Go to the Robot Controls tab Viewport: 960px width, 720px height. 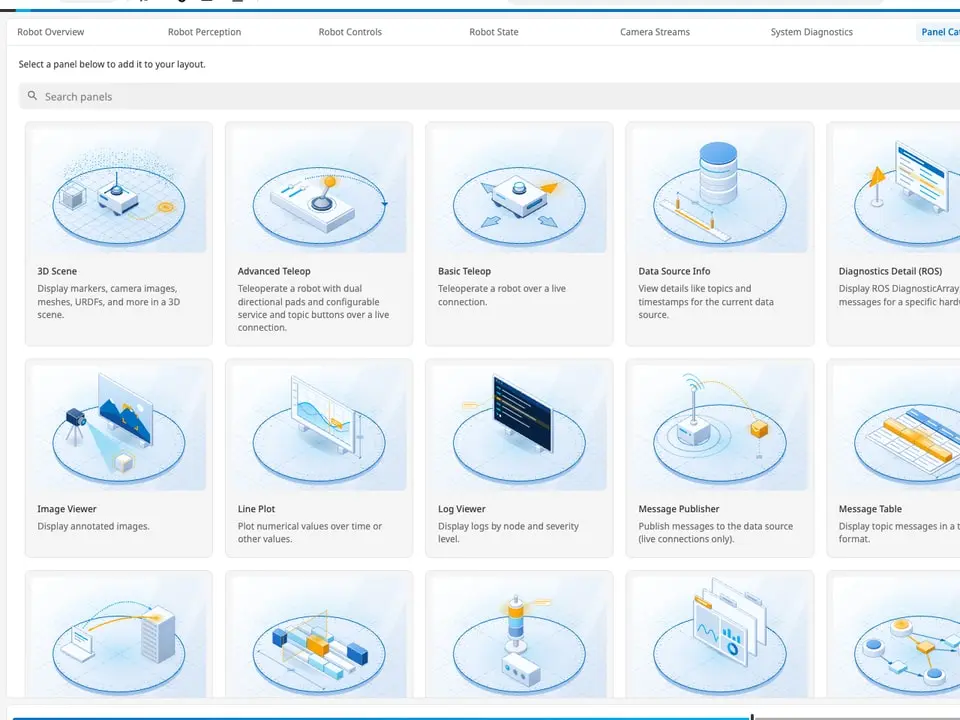[350, 32]
